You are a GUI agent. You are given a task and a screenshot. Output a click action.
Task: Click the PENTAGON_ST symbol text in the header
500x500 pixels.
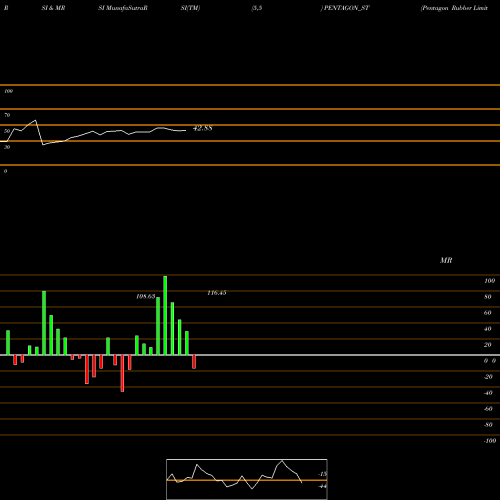point(346,8)
